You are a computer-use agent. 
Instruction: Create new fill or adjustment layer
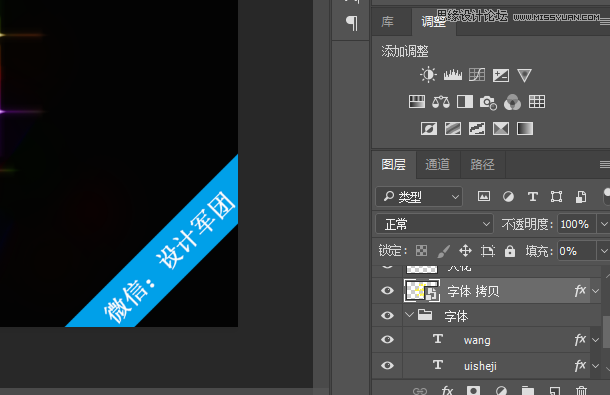point(501,390)
